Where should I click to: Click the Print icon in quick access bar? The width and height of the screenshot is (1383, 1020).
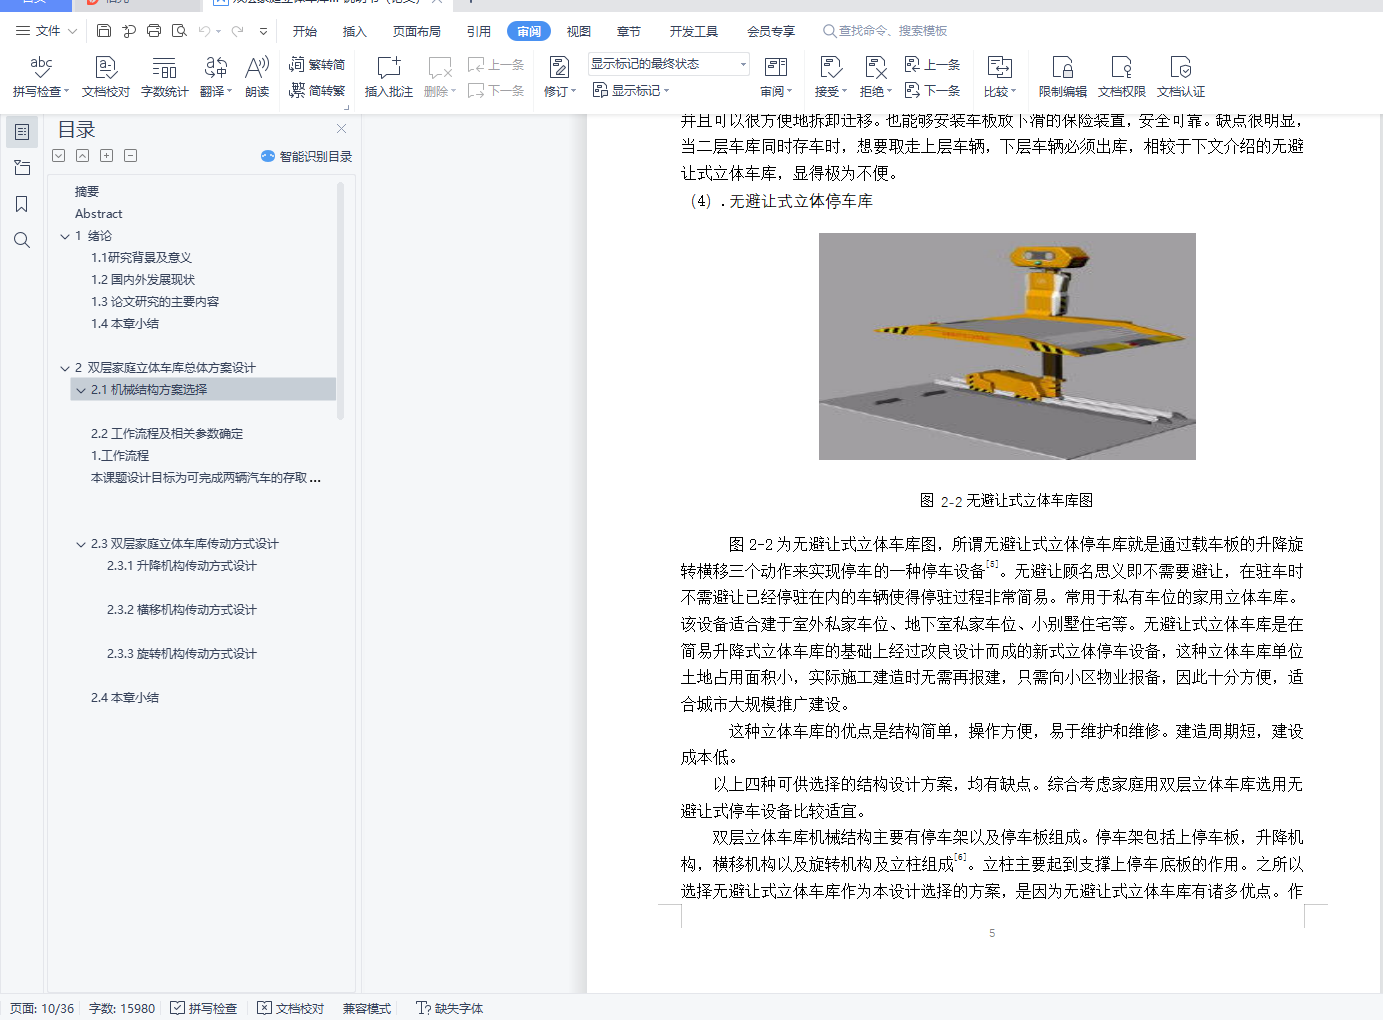(x=154, y=31)
